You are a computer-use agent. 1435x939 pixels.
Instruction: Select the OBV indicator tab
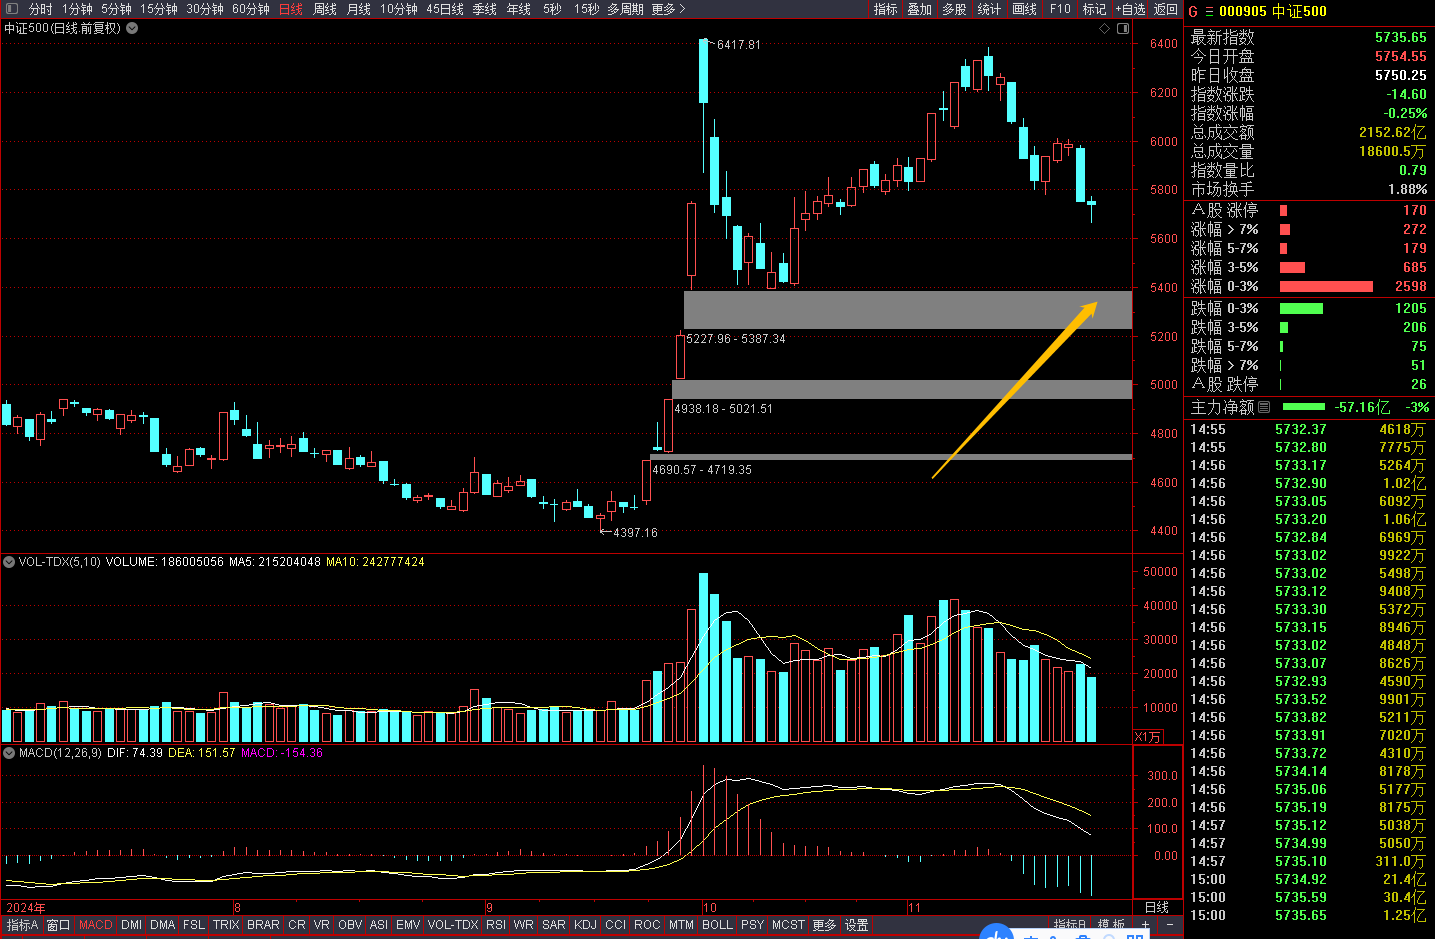350,925
